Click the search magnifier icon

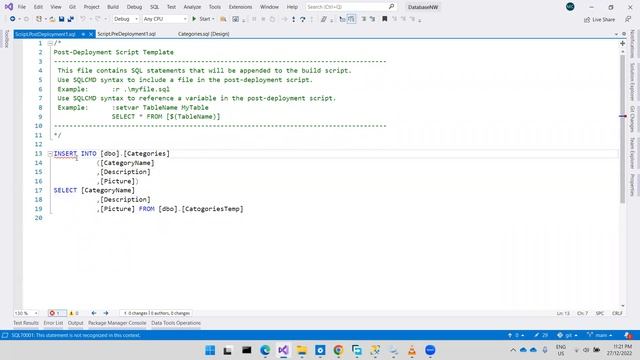(391, 7)
